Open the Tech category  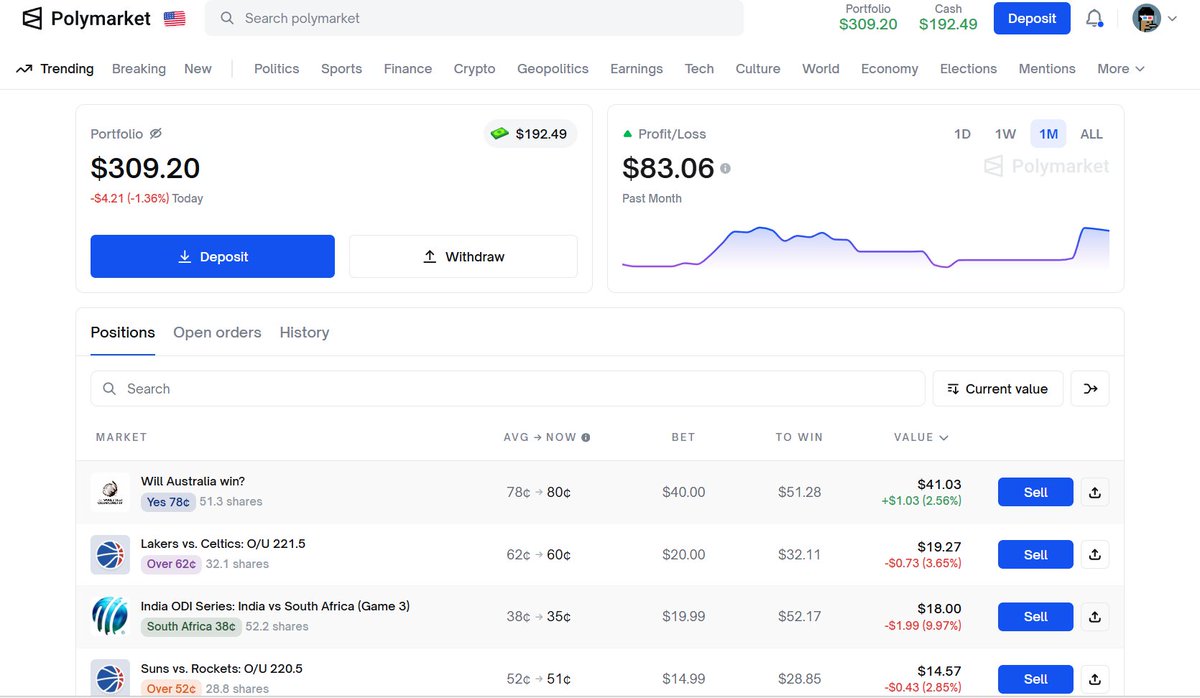[x=700, y=69]
